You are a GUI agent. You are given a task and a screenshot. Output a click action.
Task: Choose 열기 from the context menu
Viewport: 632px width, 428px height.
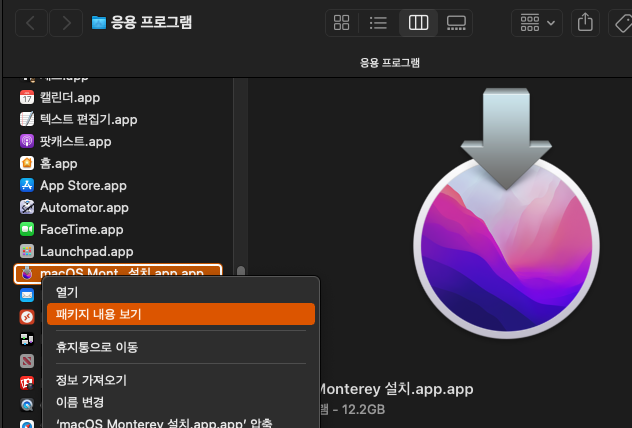(181, 292)
